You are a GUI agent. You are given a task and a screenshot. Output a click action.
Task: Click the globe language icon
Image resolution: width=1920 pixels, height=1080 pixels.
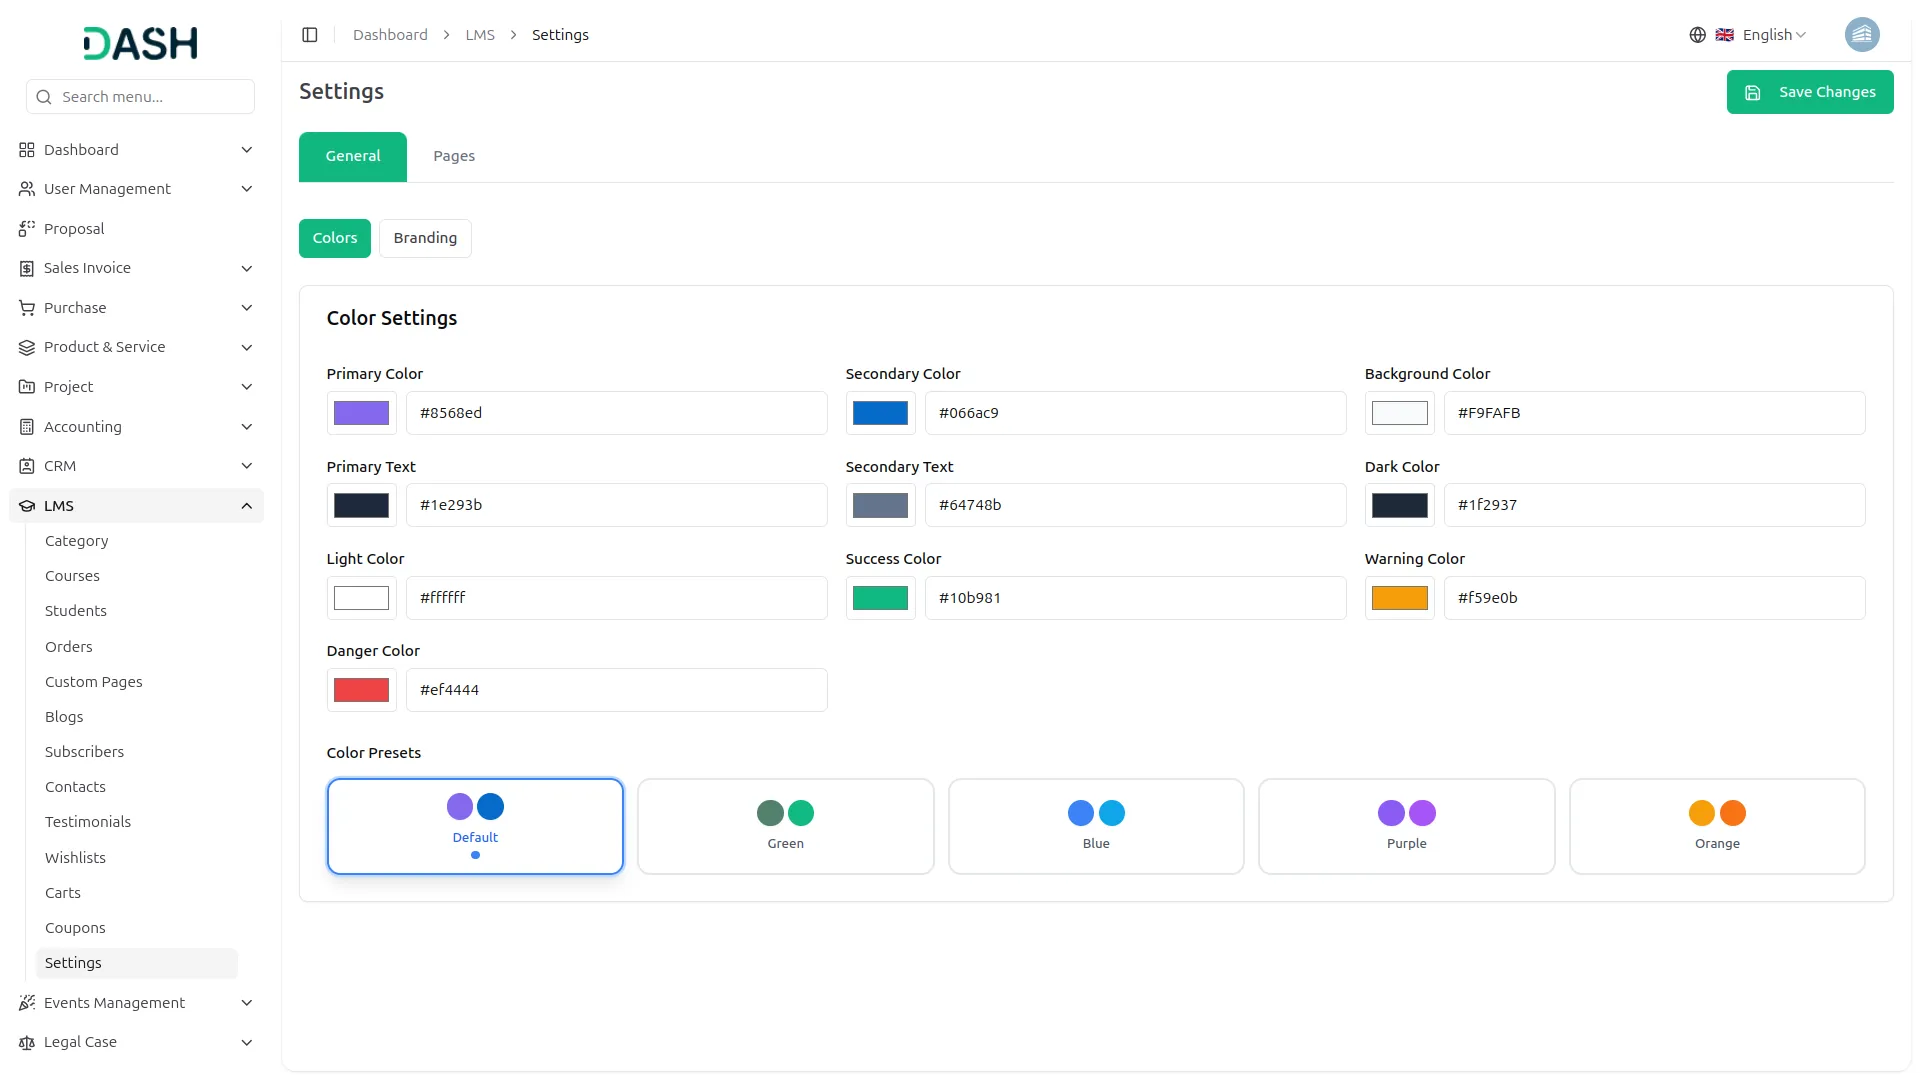tap(1697, 35)
